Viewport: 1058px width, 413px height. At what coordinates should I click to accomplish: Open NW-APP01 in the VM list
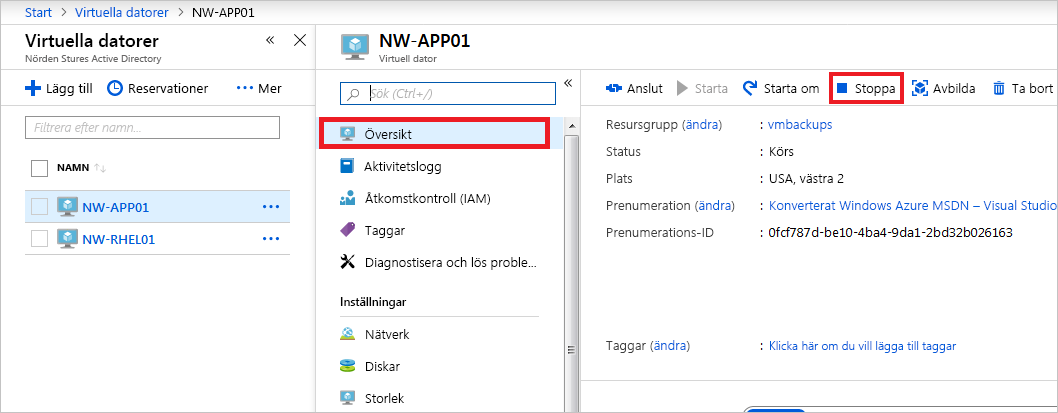point(115,208)
